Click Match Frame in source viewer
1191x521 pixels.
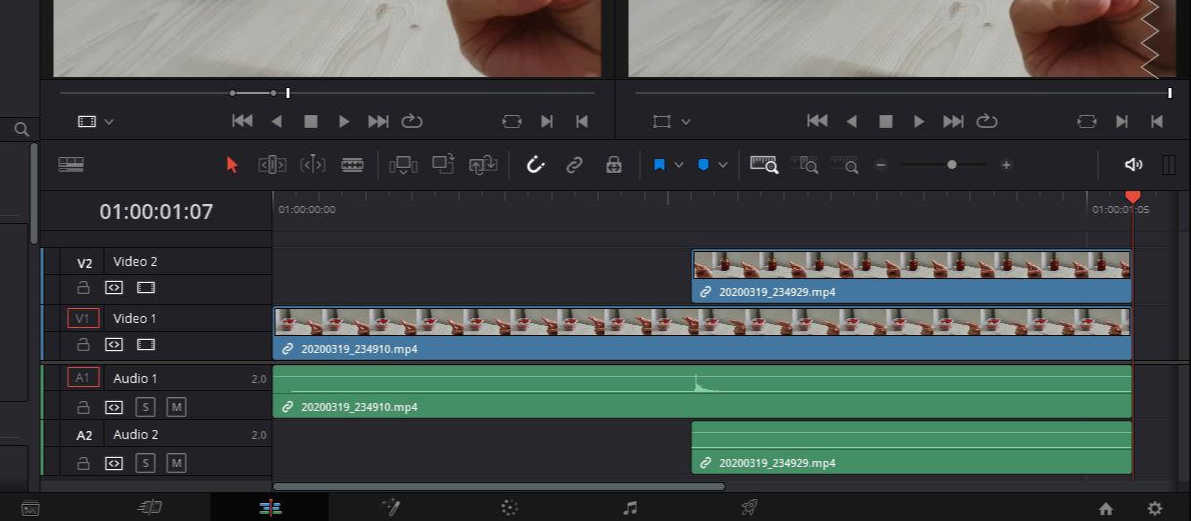512,122
